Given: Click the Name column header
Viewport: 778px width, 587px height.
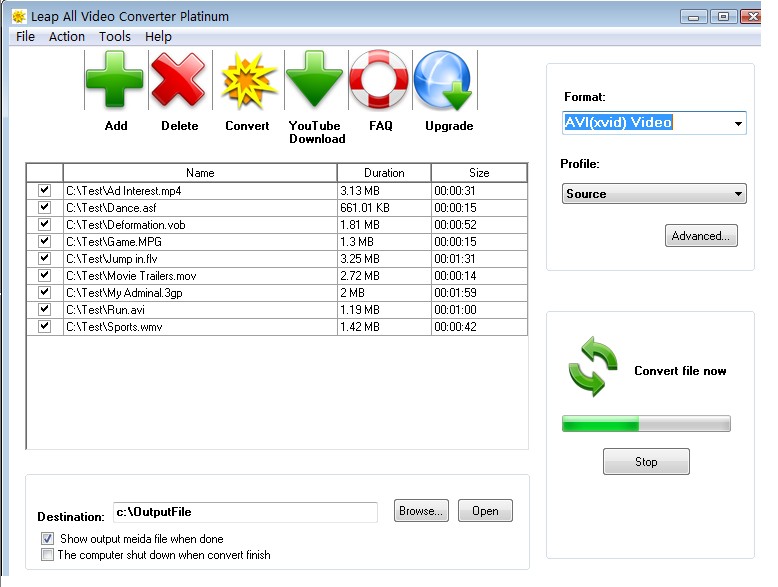Looking at the screenshot, I should coord(200,173).
